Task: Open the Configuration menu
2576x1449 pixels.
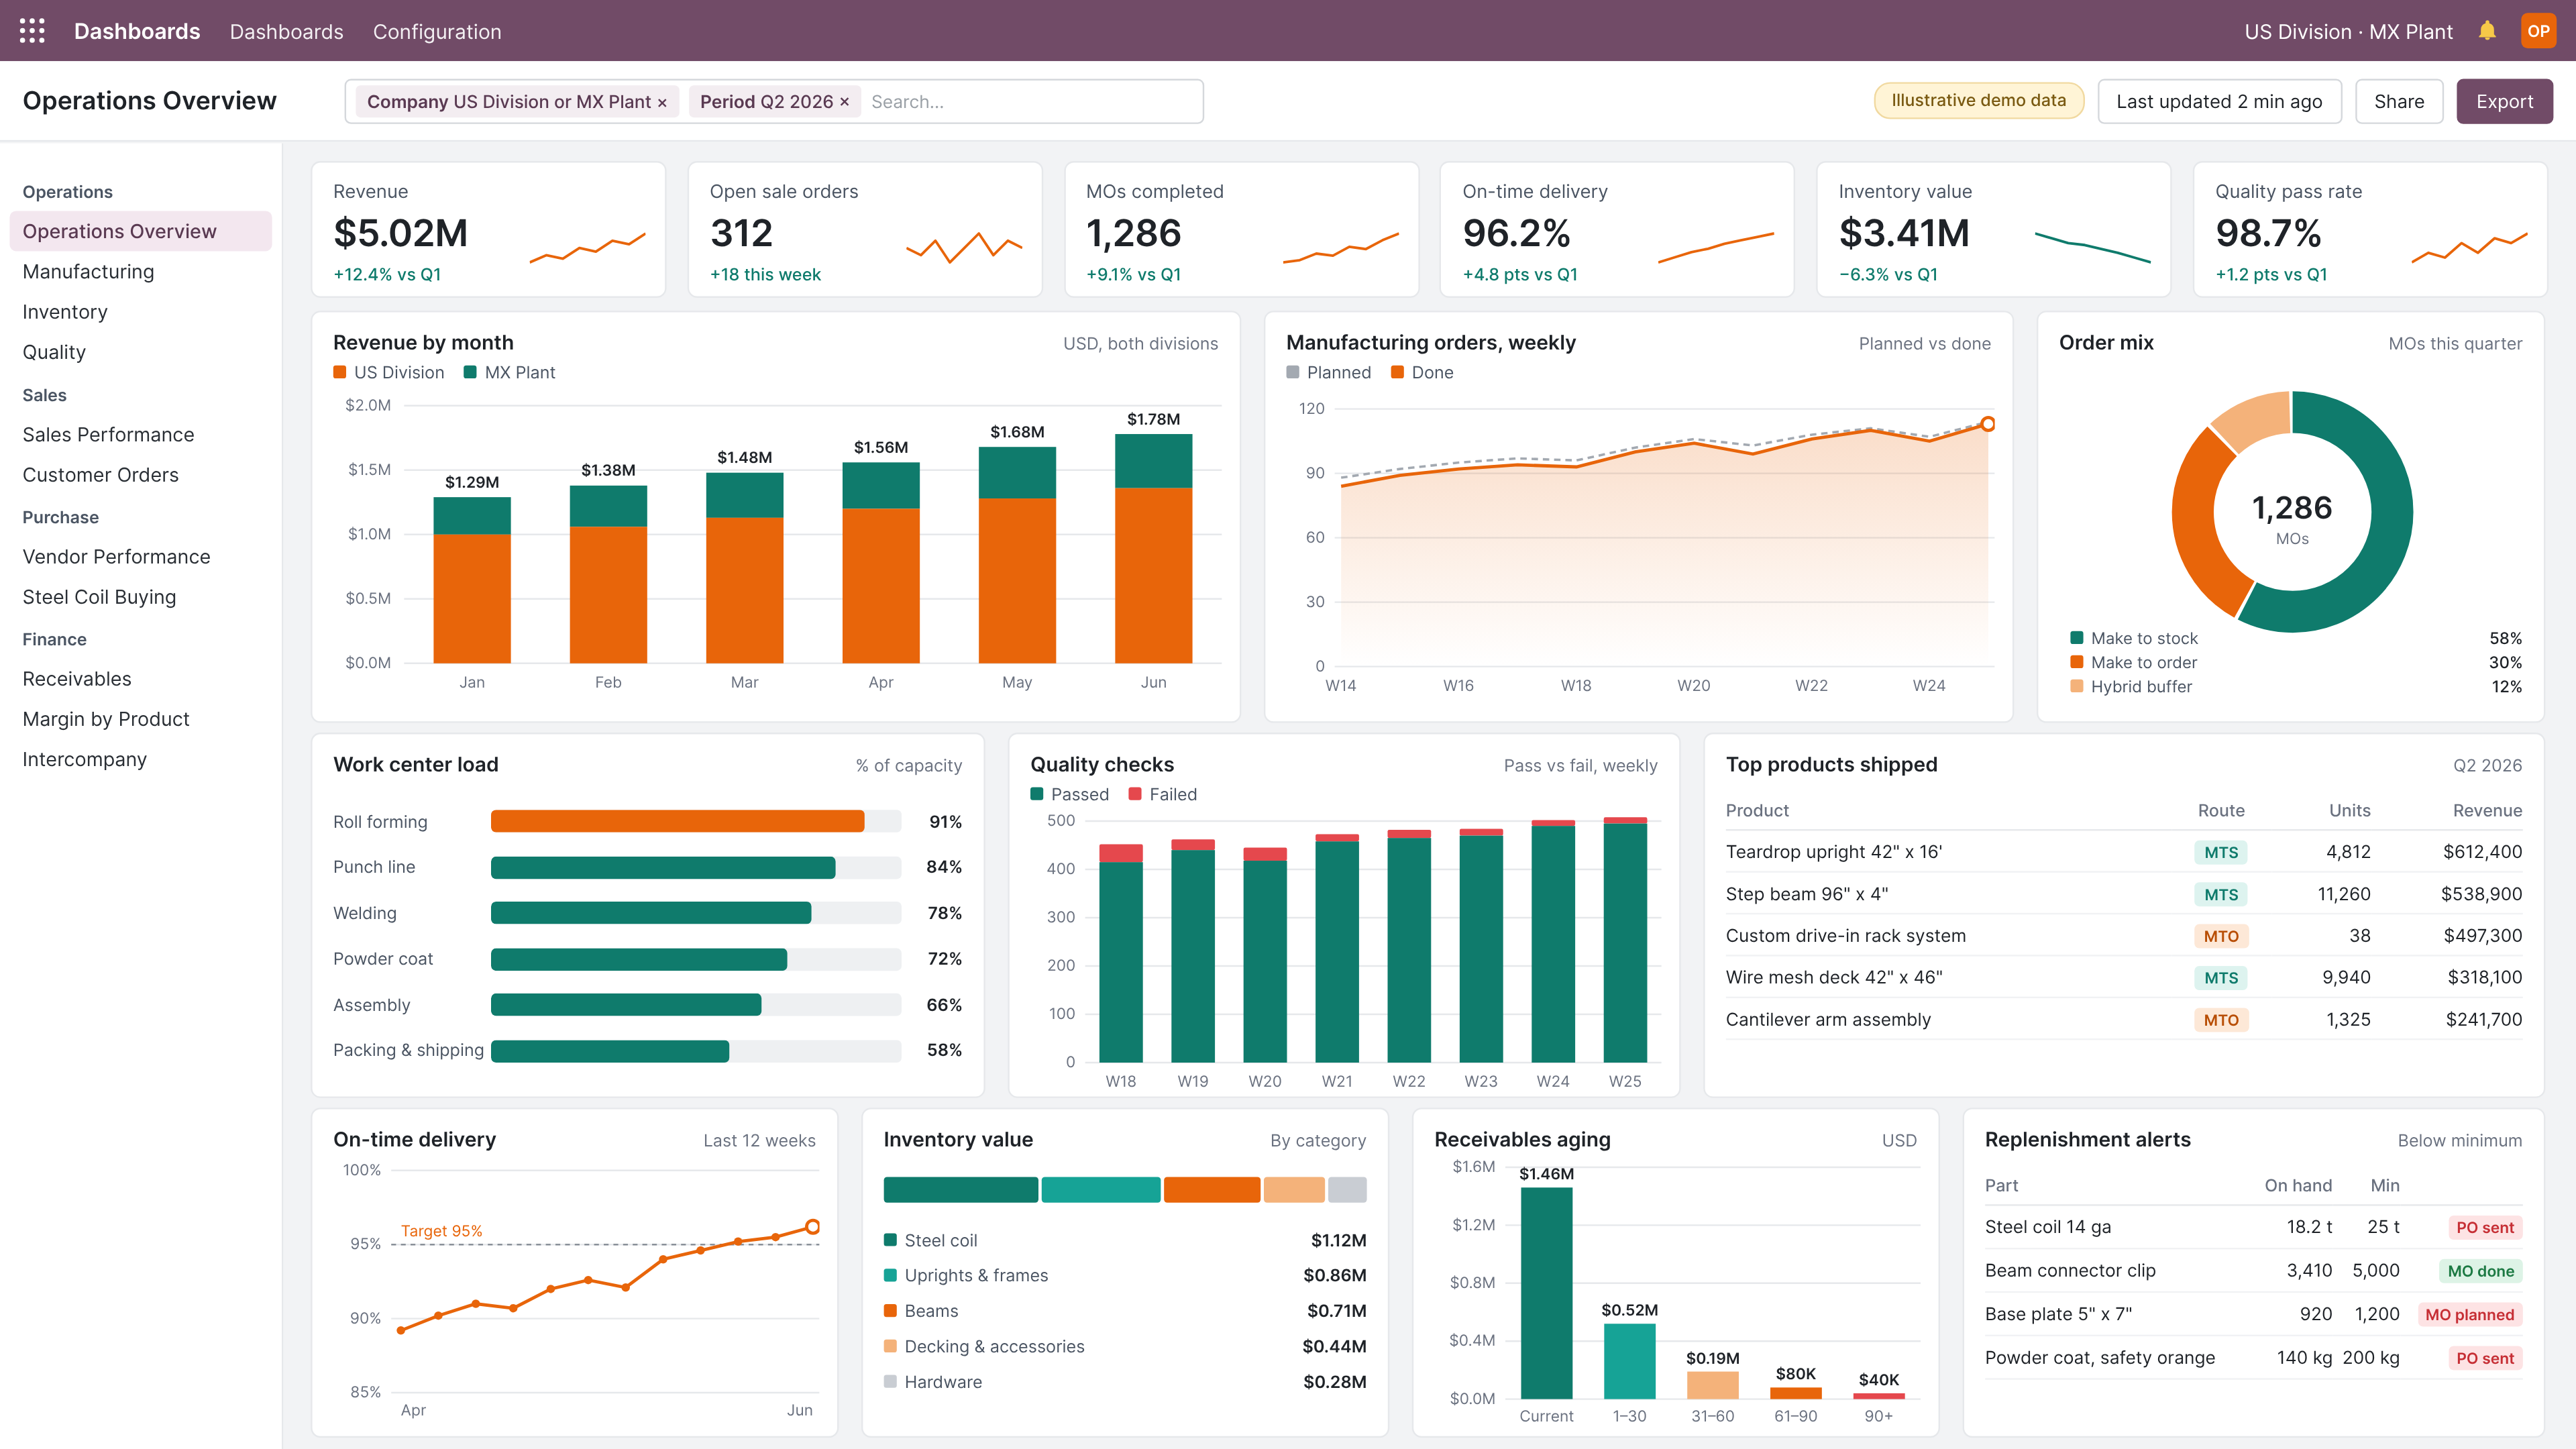Action: pyautogui.click(x=437, y=31)
